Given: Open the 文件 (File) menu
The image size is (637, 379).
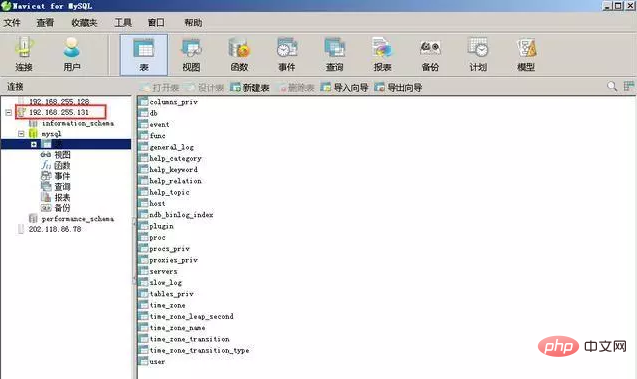Looking at the screenshot, I should [x=12, y=23].
